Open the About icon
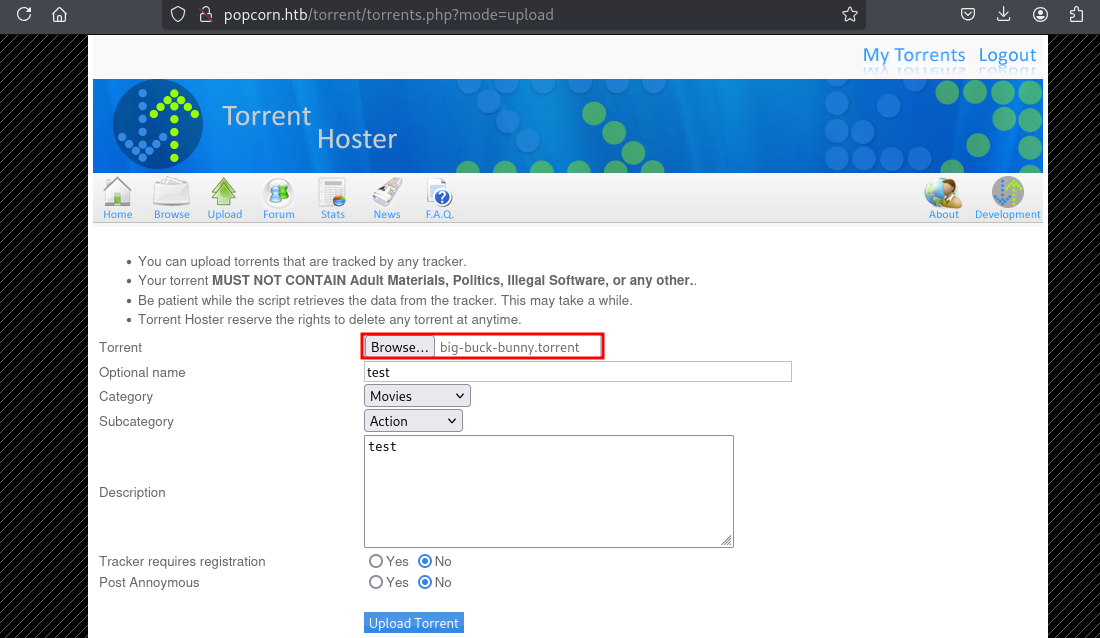 coord(943,198)
